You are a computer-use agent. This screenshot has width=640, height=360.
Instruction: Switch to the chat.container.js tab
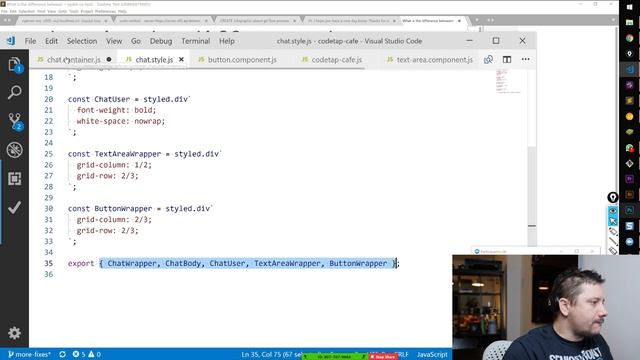(74, 60)
